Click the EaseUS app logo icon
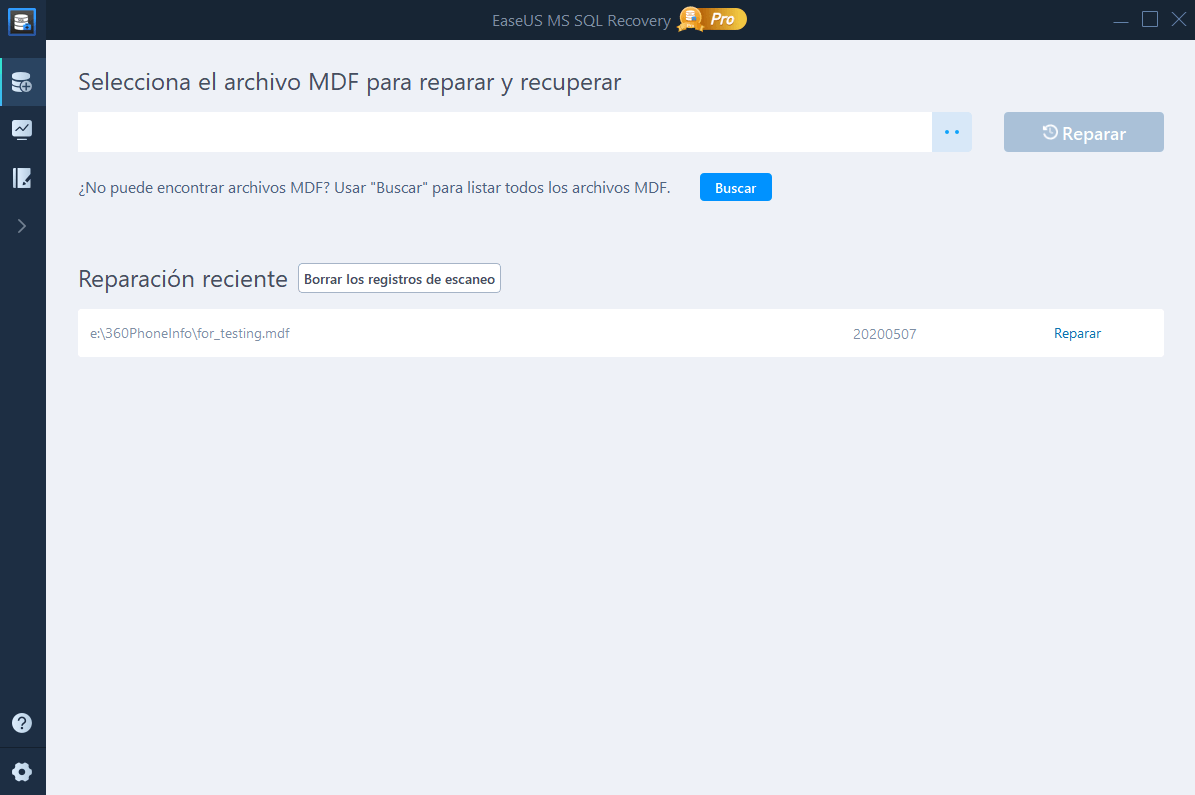This screenshot has width=1195, height=795. [22, 21]
